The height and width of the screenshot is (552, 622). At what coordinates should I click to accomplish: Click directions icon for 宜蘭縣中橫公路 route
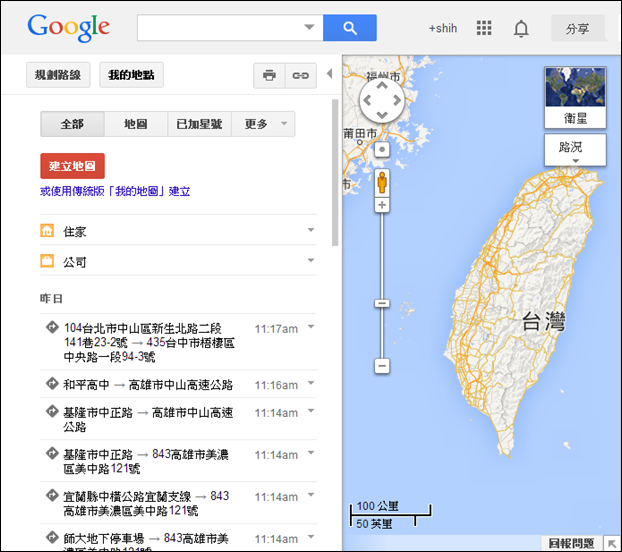tap(52, 495)
